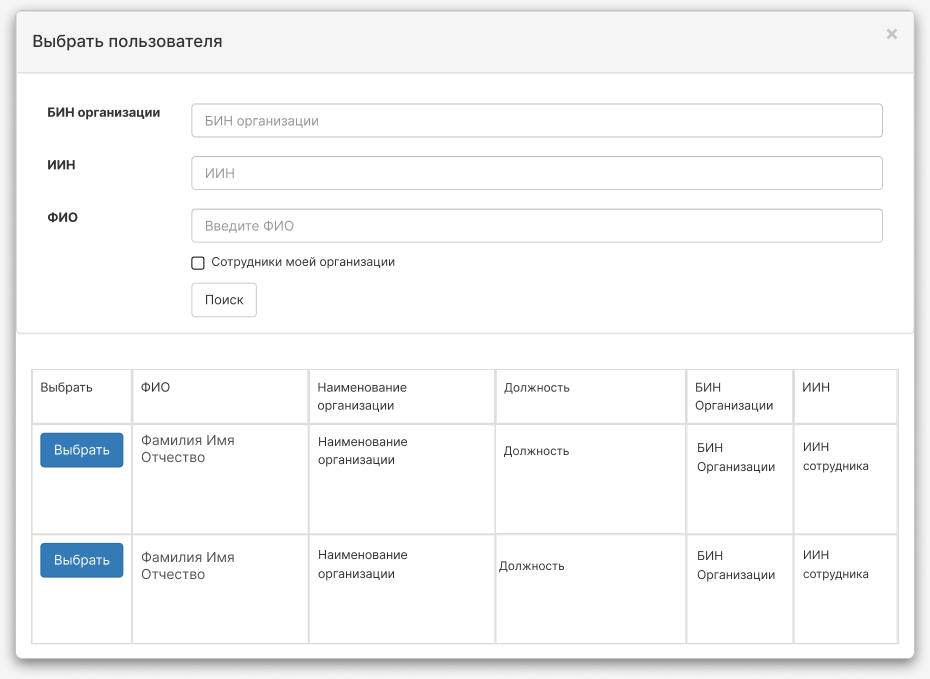930x679 pixels.
Task: Focus the 'Введите ФИО' input
Action: coord(537,225)
